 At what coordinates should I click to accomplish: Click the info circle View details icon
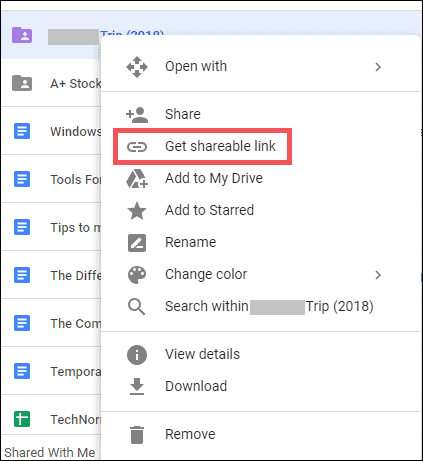[x=137, y=355]
